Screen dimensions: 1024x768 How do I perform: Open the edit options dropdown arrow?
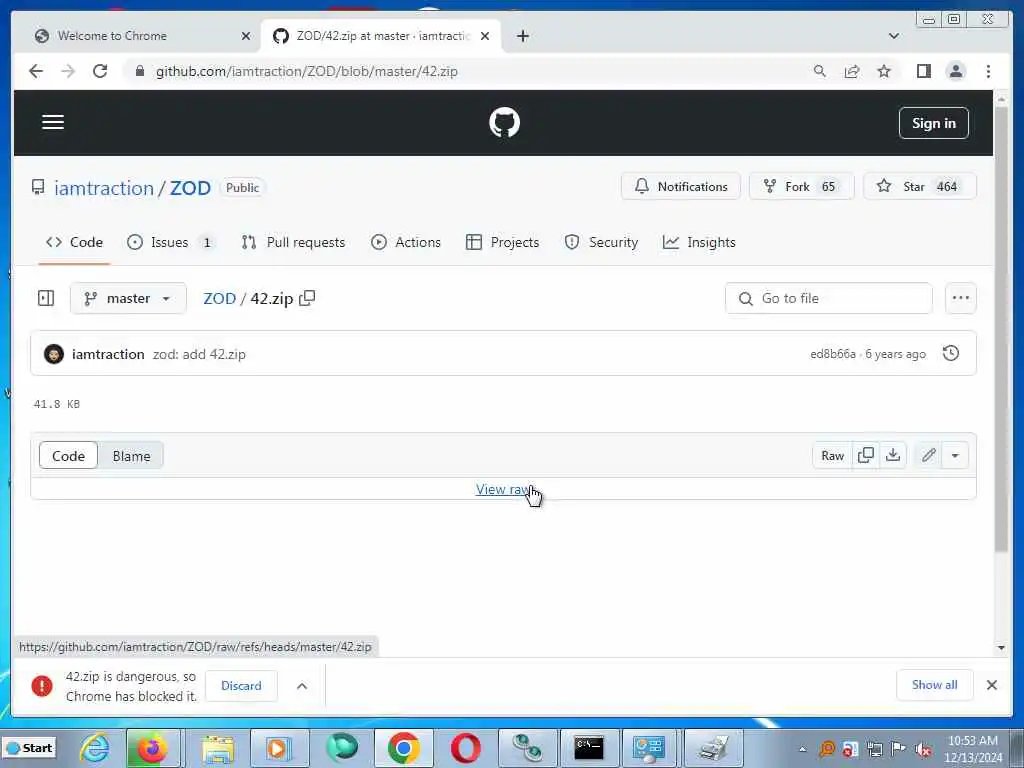(x=955, y=455)
